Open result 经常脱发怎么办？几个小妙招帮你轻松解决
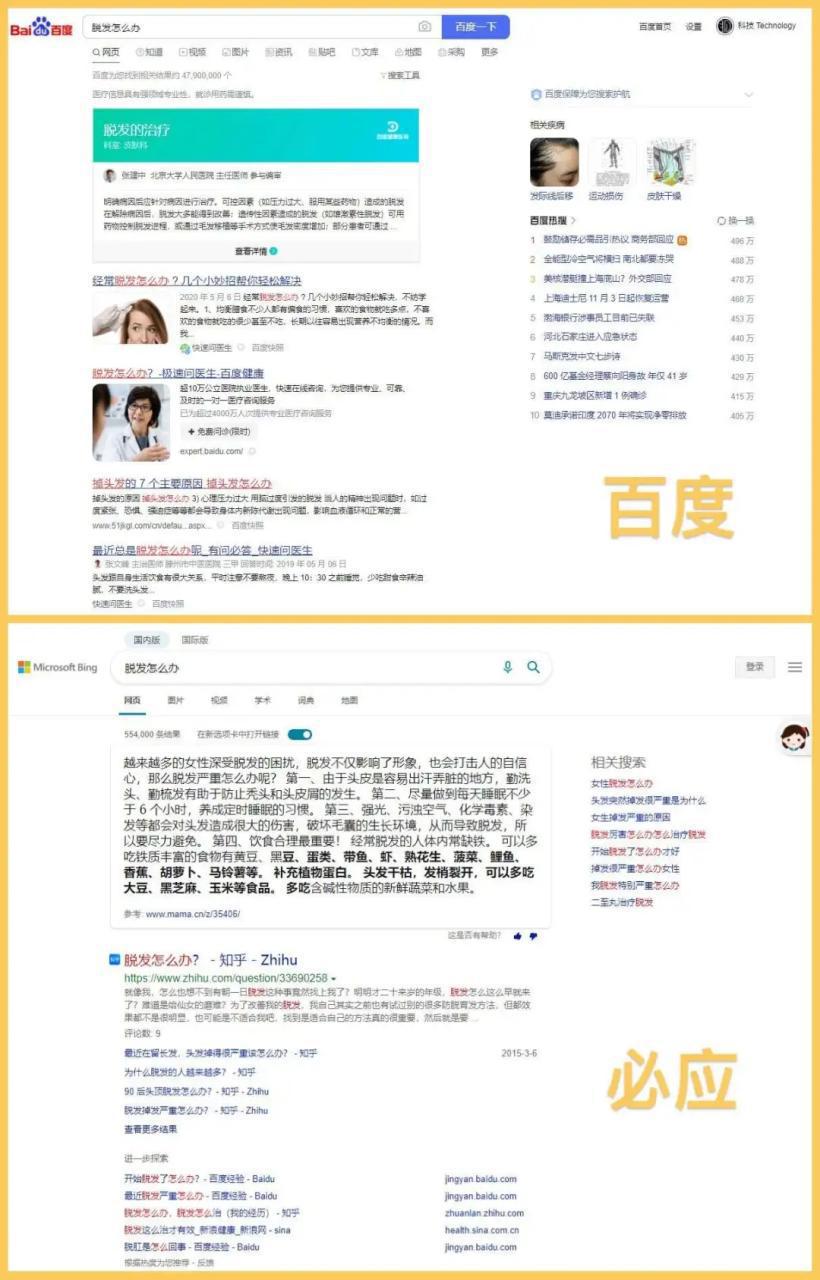This screenshot has height=1280, width=820. tap(197, 281)
